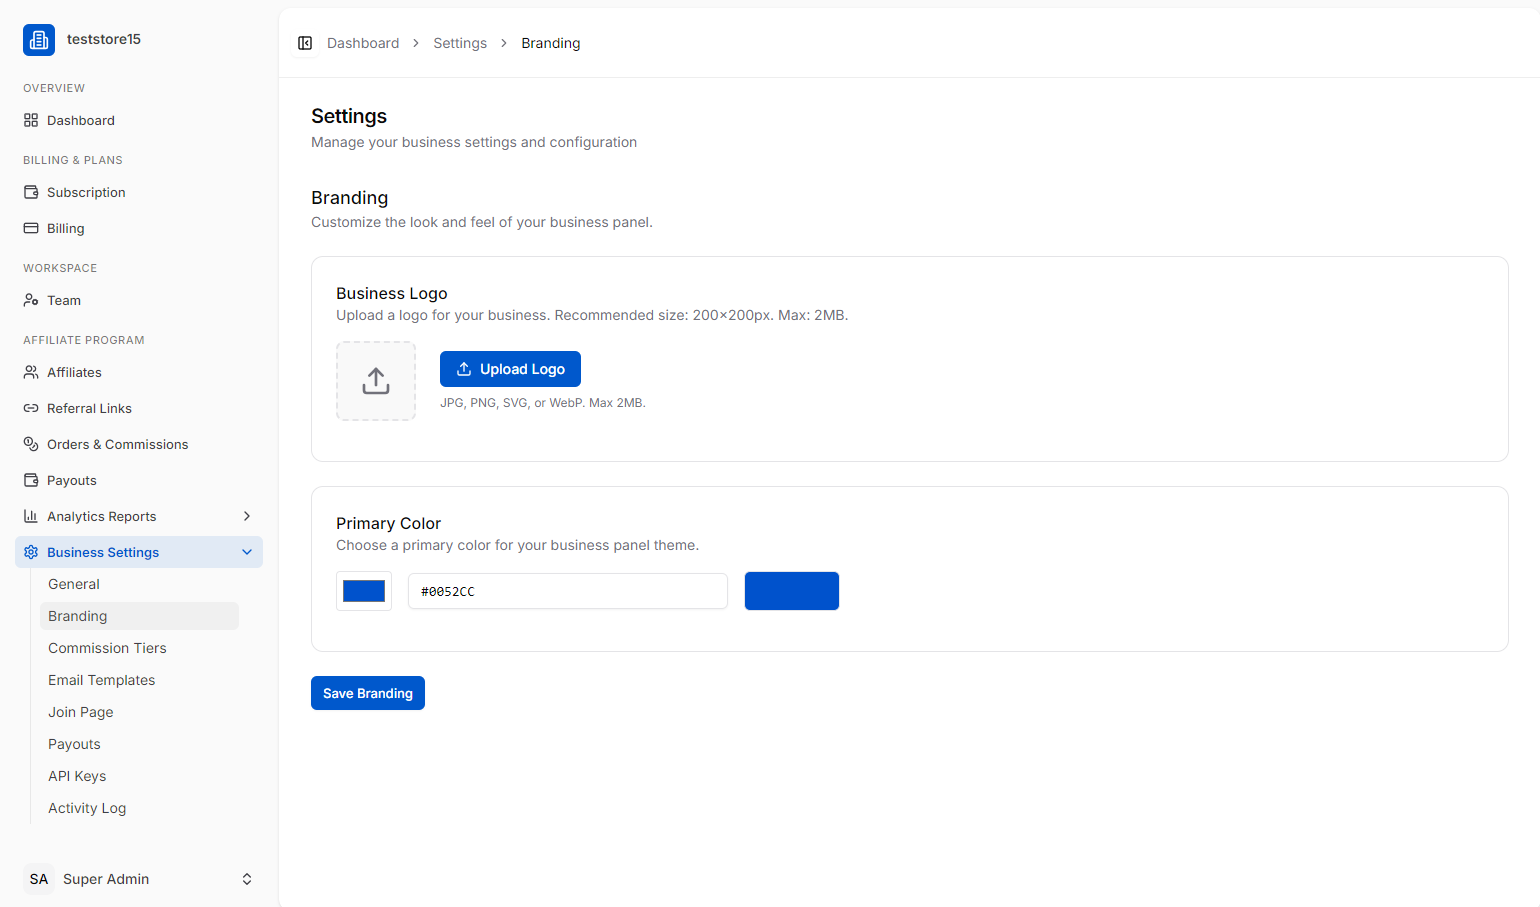Viewport: 1540px width, 907px height.
Task: Open the Affiliates menu item
Action: [139, 372]
